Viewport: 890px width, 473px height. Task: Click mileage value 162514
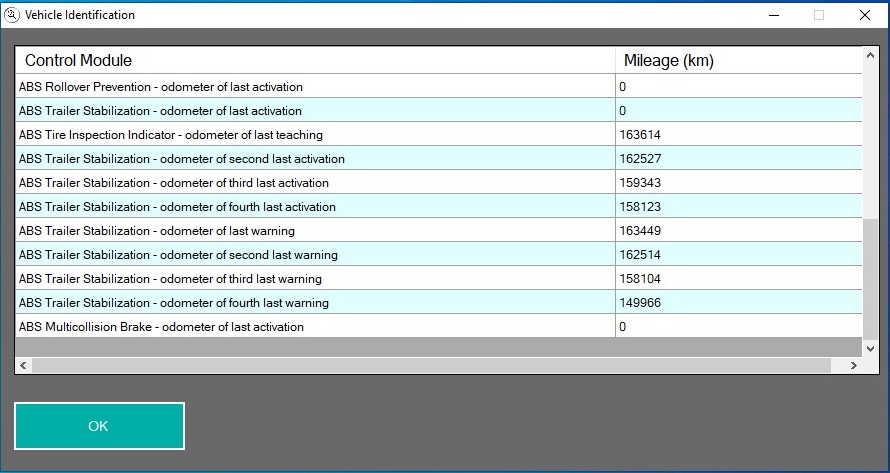point(640,254)
